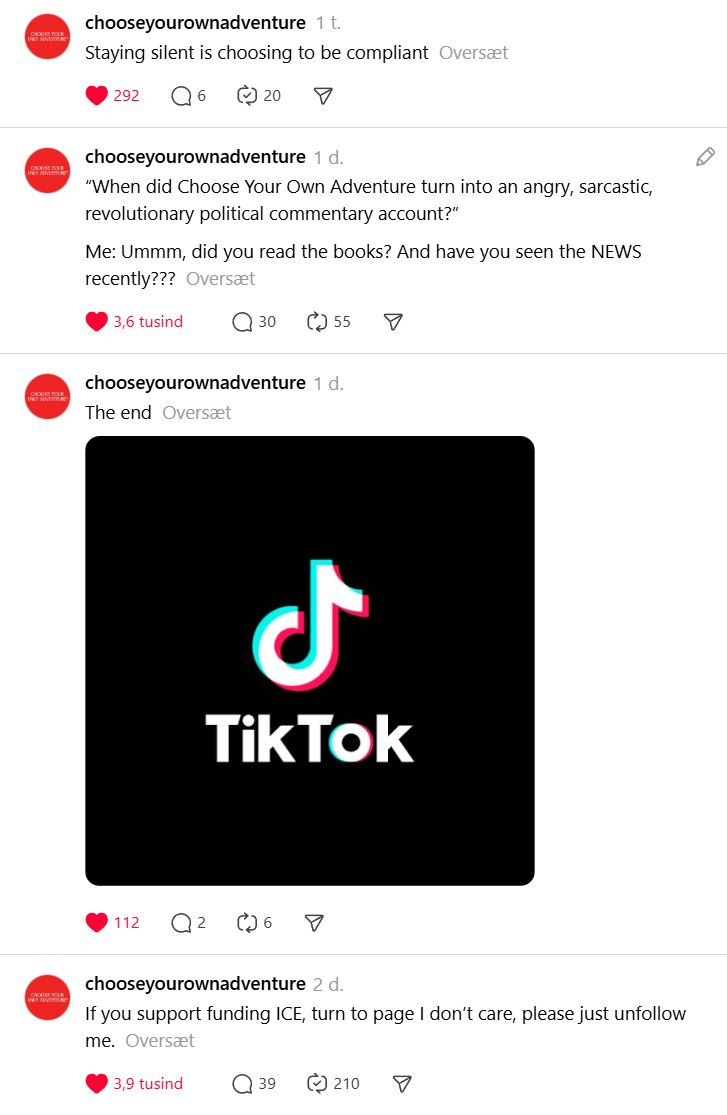The width and height of the screenshot is (727, 1115).
Task: Repost the "The end" TikTok post
Action: [x=247, y=923]
